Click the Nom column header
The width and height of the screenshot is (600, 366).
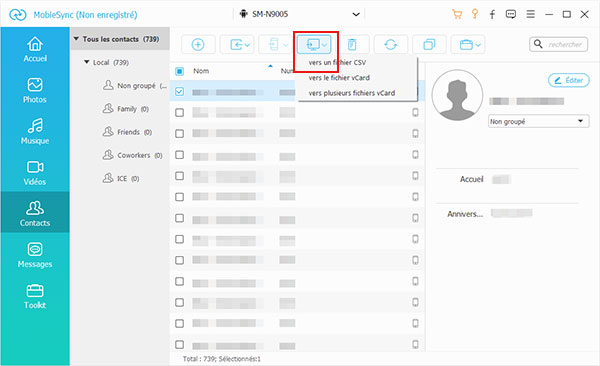(x=201, y=71)
